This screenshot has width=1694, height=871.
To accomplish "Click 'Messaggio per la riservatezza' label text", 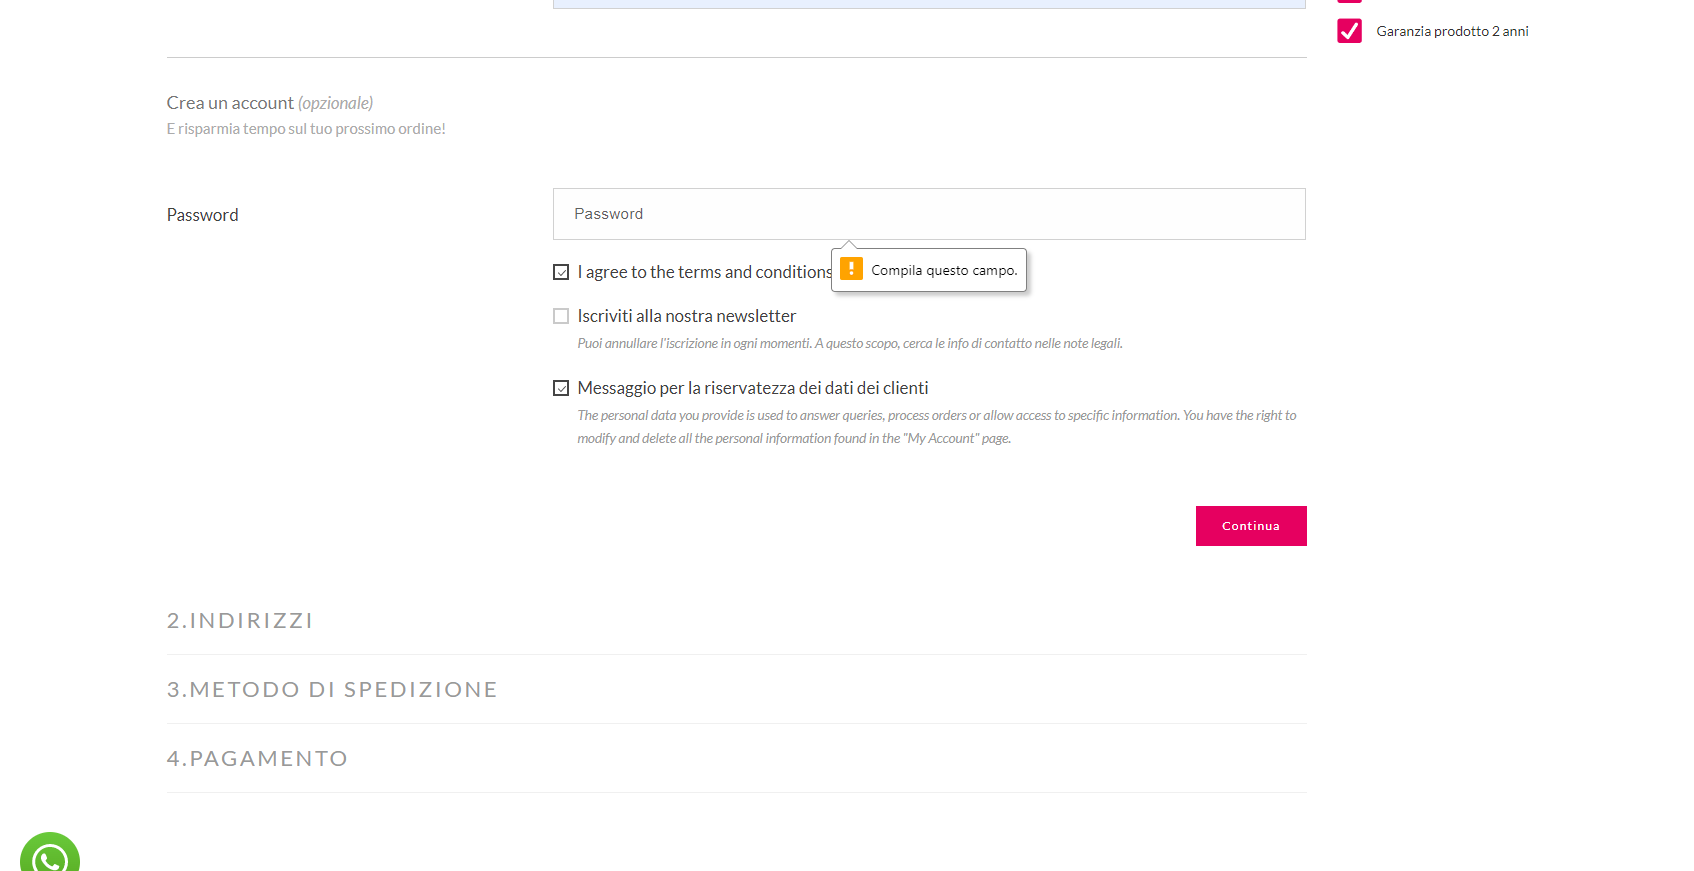I will 752,388.
